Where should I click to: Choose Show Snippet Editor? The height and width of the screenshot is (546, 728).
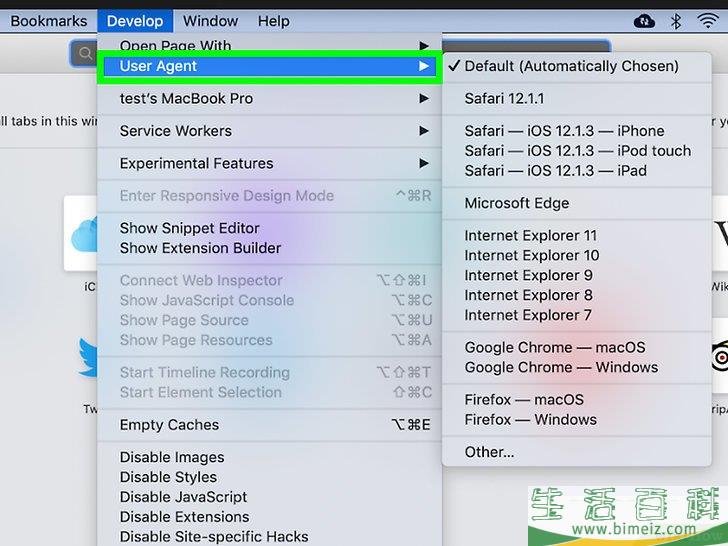click(x=269, y=228)
